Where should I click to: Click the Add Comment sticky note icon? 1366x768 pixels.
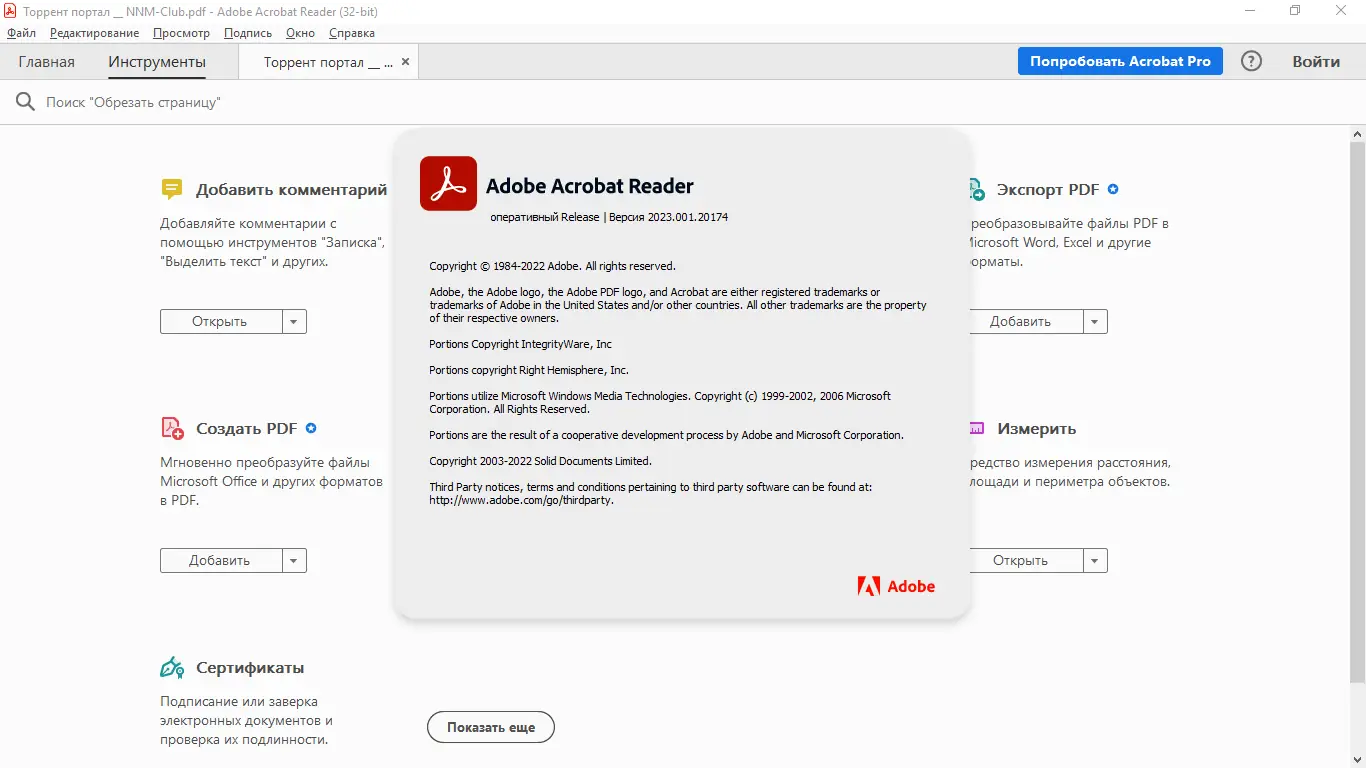coord(172,190)
